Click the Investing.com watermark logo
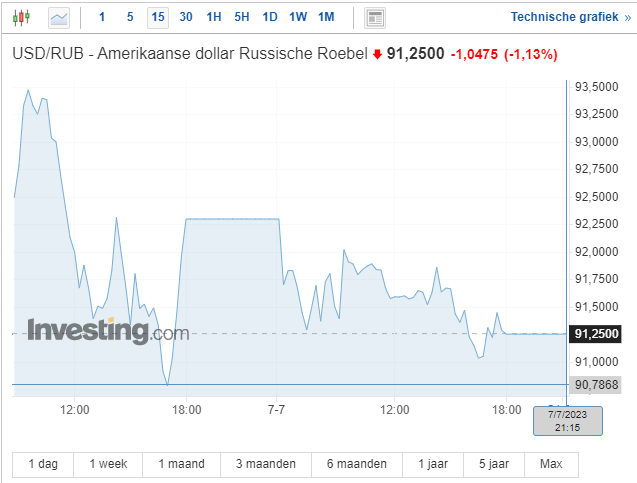637x483 pixels. 108,330
